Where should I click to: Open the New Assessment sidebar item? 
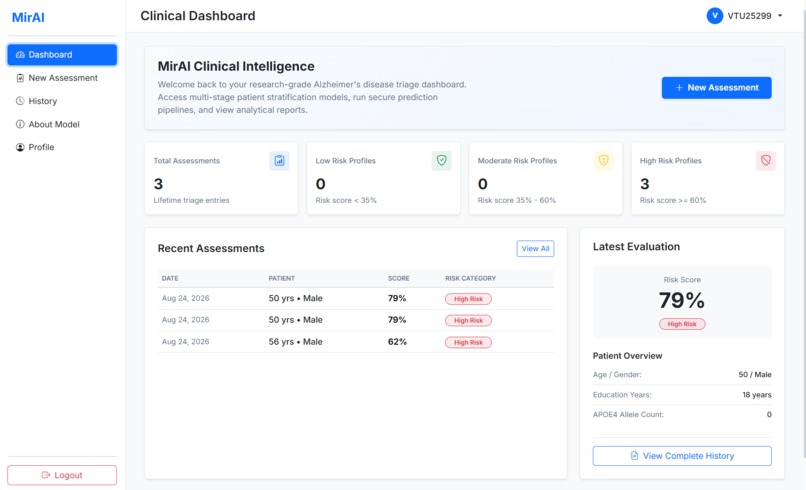pos(62,78)
